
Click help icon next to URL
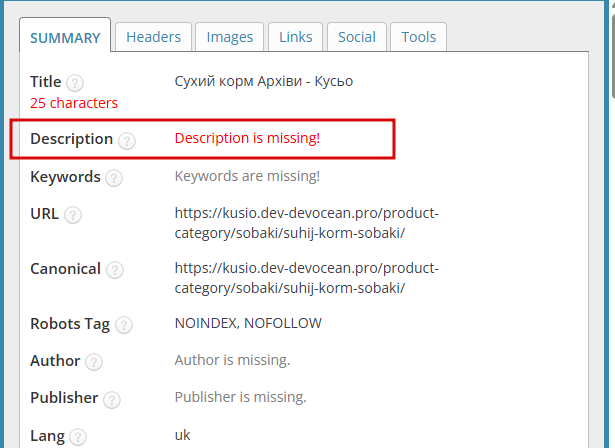pyautogui.click(x=73, y=215)
